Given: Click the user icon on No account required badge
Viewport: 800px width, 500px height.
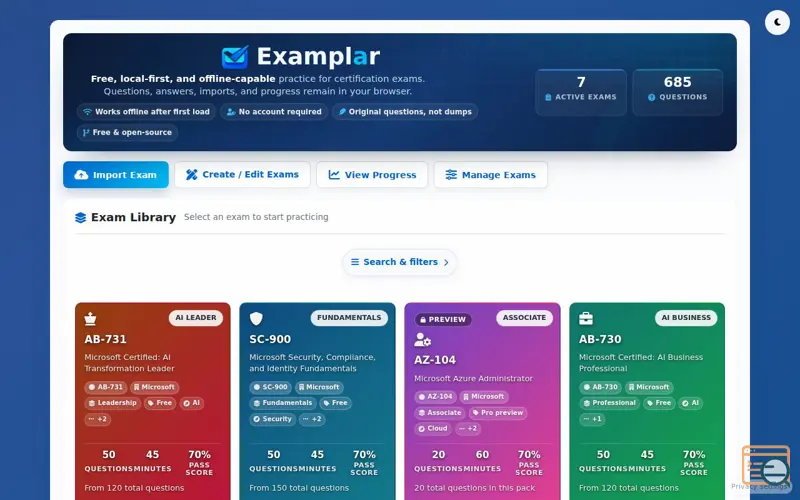Looking at the screenshot, I should click(231, 112).
